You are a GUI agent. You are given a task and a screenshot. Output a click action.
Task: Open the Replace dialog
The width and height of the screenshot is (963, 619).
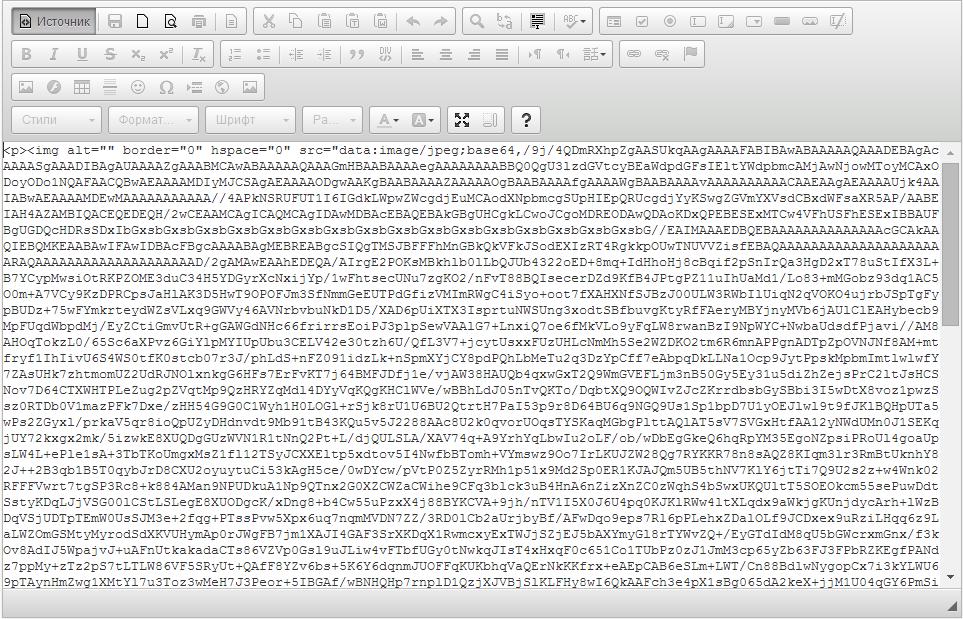pos(505,21)
